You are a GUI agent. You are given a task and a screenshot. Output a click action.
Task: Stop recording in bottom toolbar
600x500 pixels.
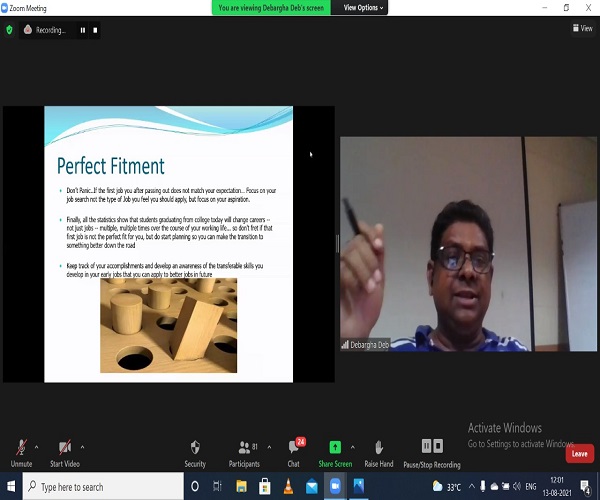point(438,446)
